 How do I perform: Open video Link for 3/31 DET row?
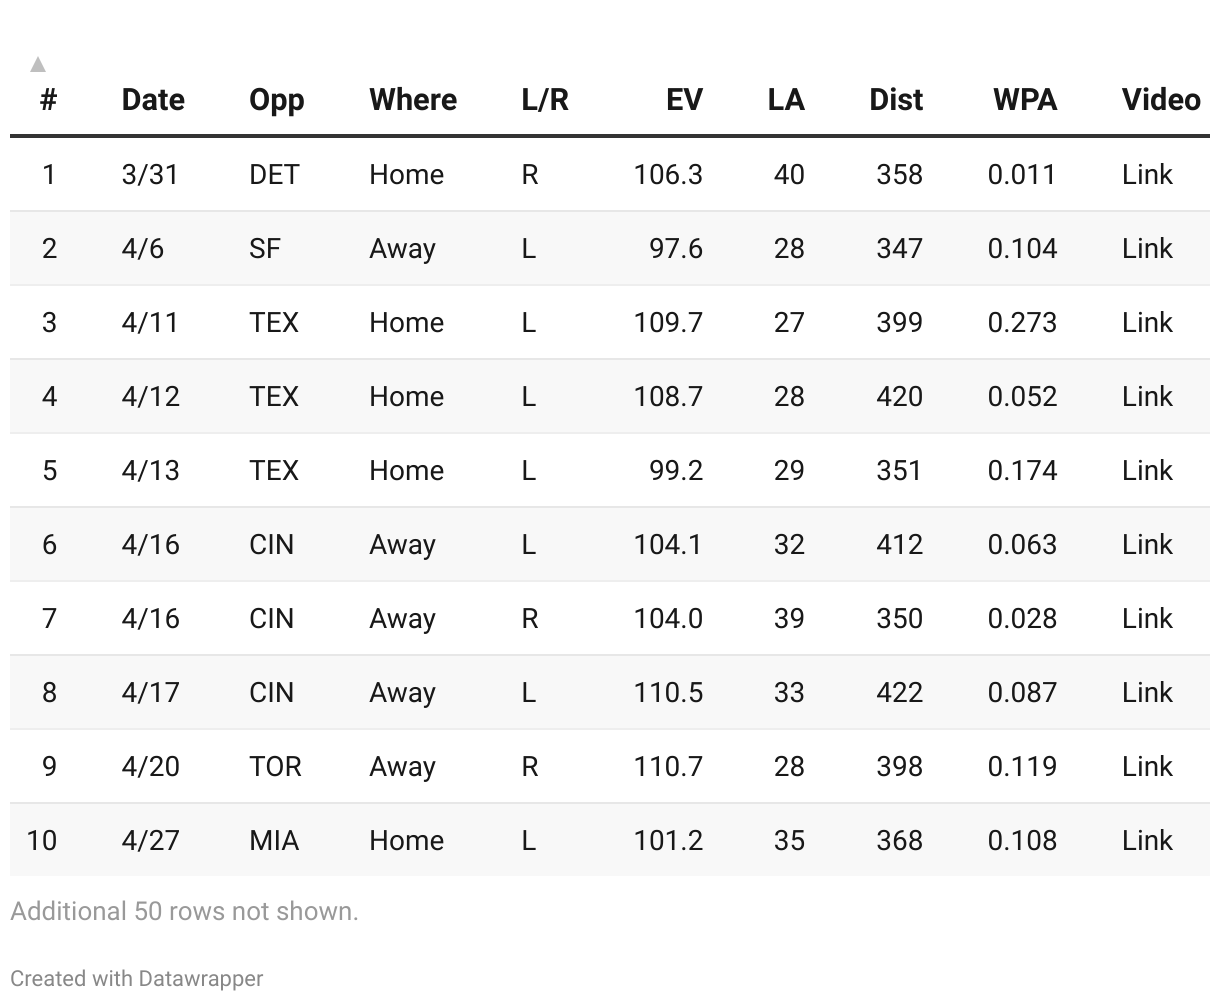1147,175
